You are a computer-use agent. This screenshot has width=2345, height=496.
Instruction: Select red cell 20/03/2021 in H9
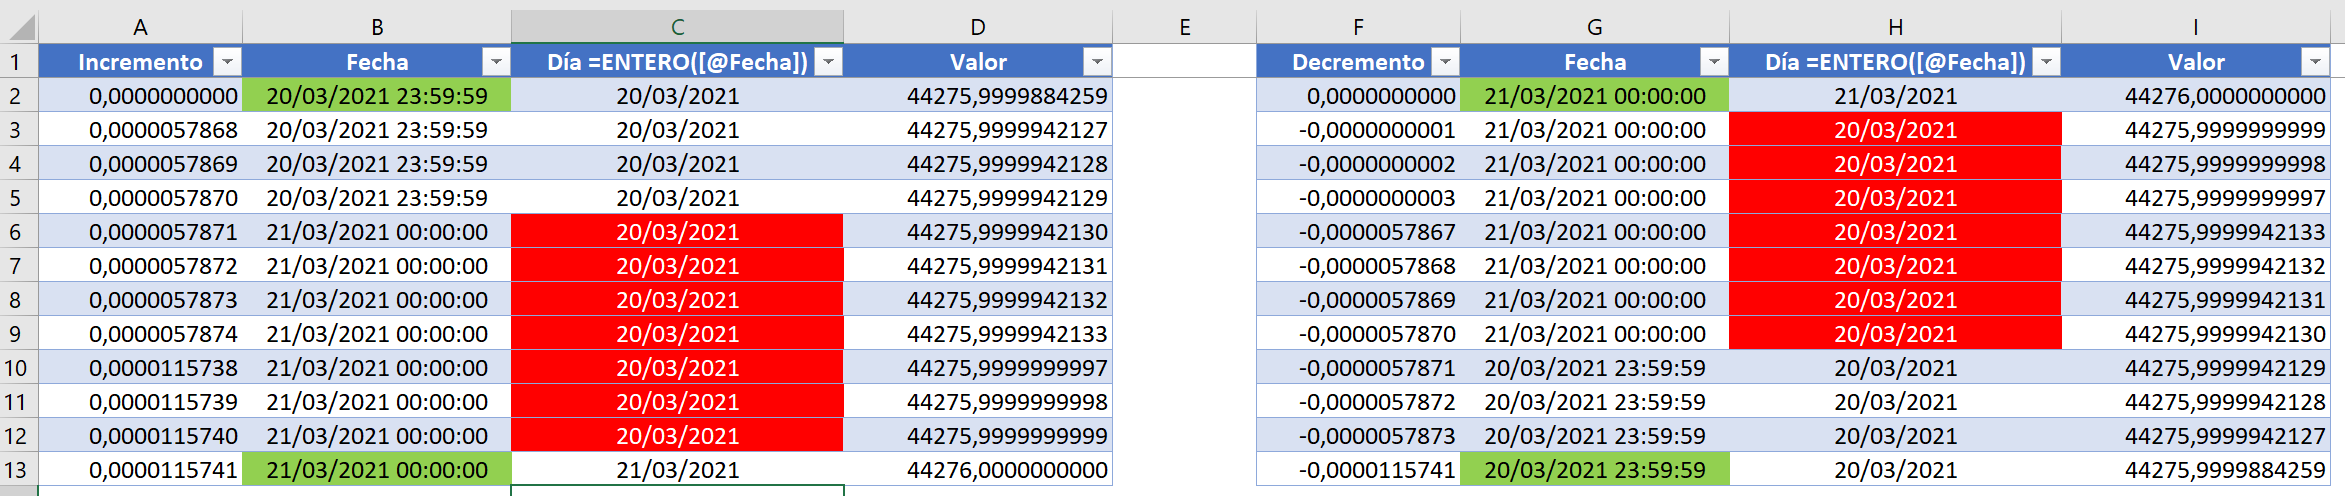pyautogui.click(x=1895, y=334)
